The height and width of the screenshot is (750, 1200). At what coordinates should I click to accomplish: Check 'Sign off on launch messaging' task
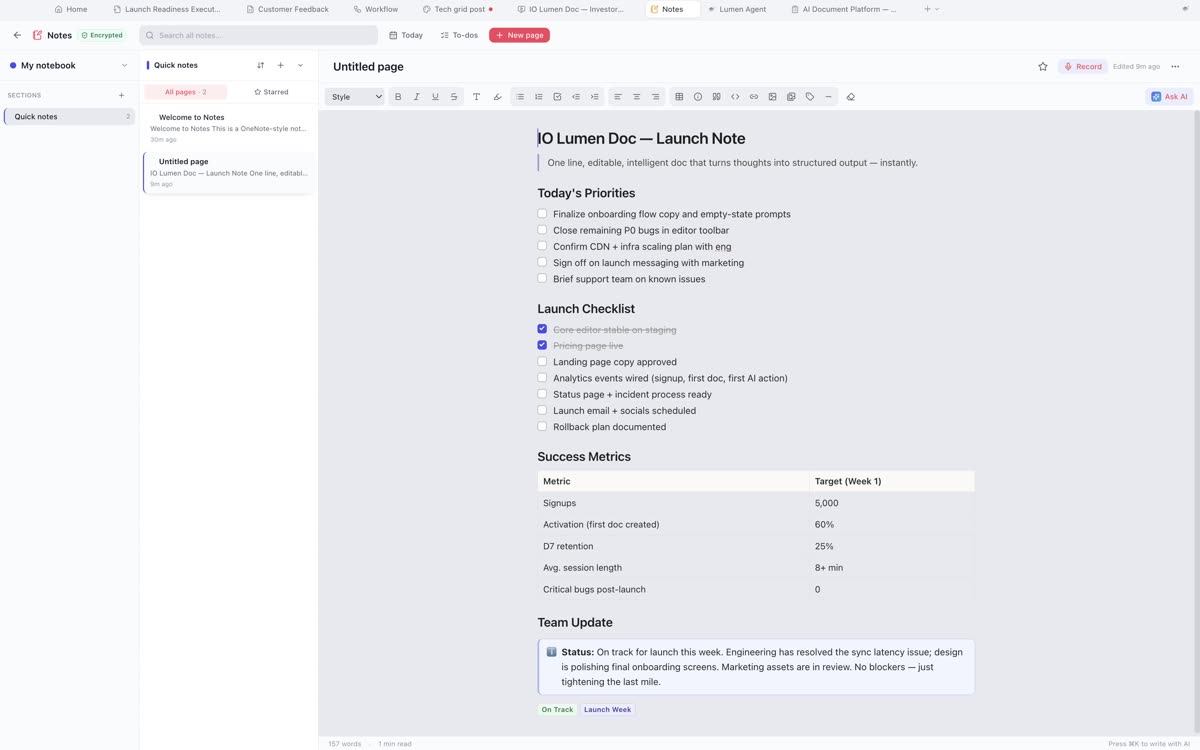(x=542, y=262)
